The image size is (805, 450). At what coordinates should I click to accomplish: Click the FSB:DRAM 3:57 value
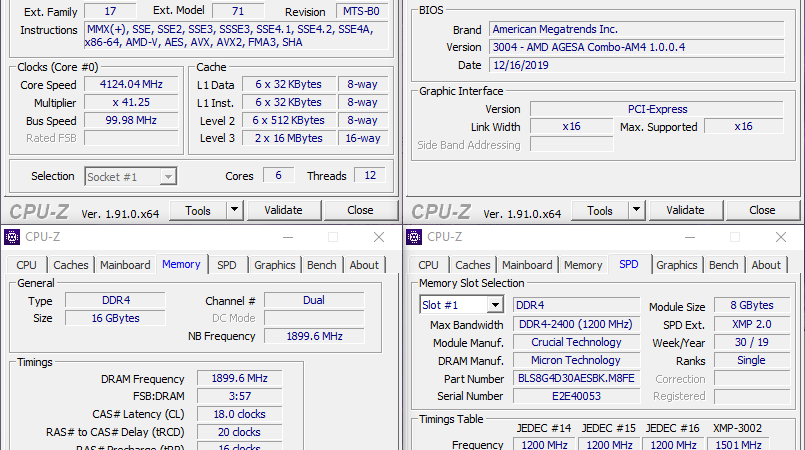[x=240, y=396]
